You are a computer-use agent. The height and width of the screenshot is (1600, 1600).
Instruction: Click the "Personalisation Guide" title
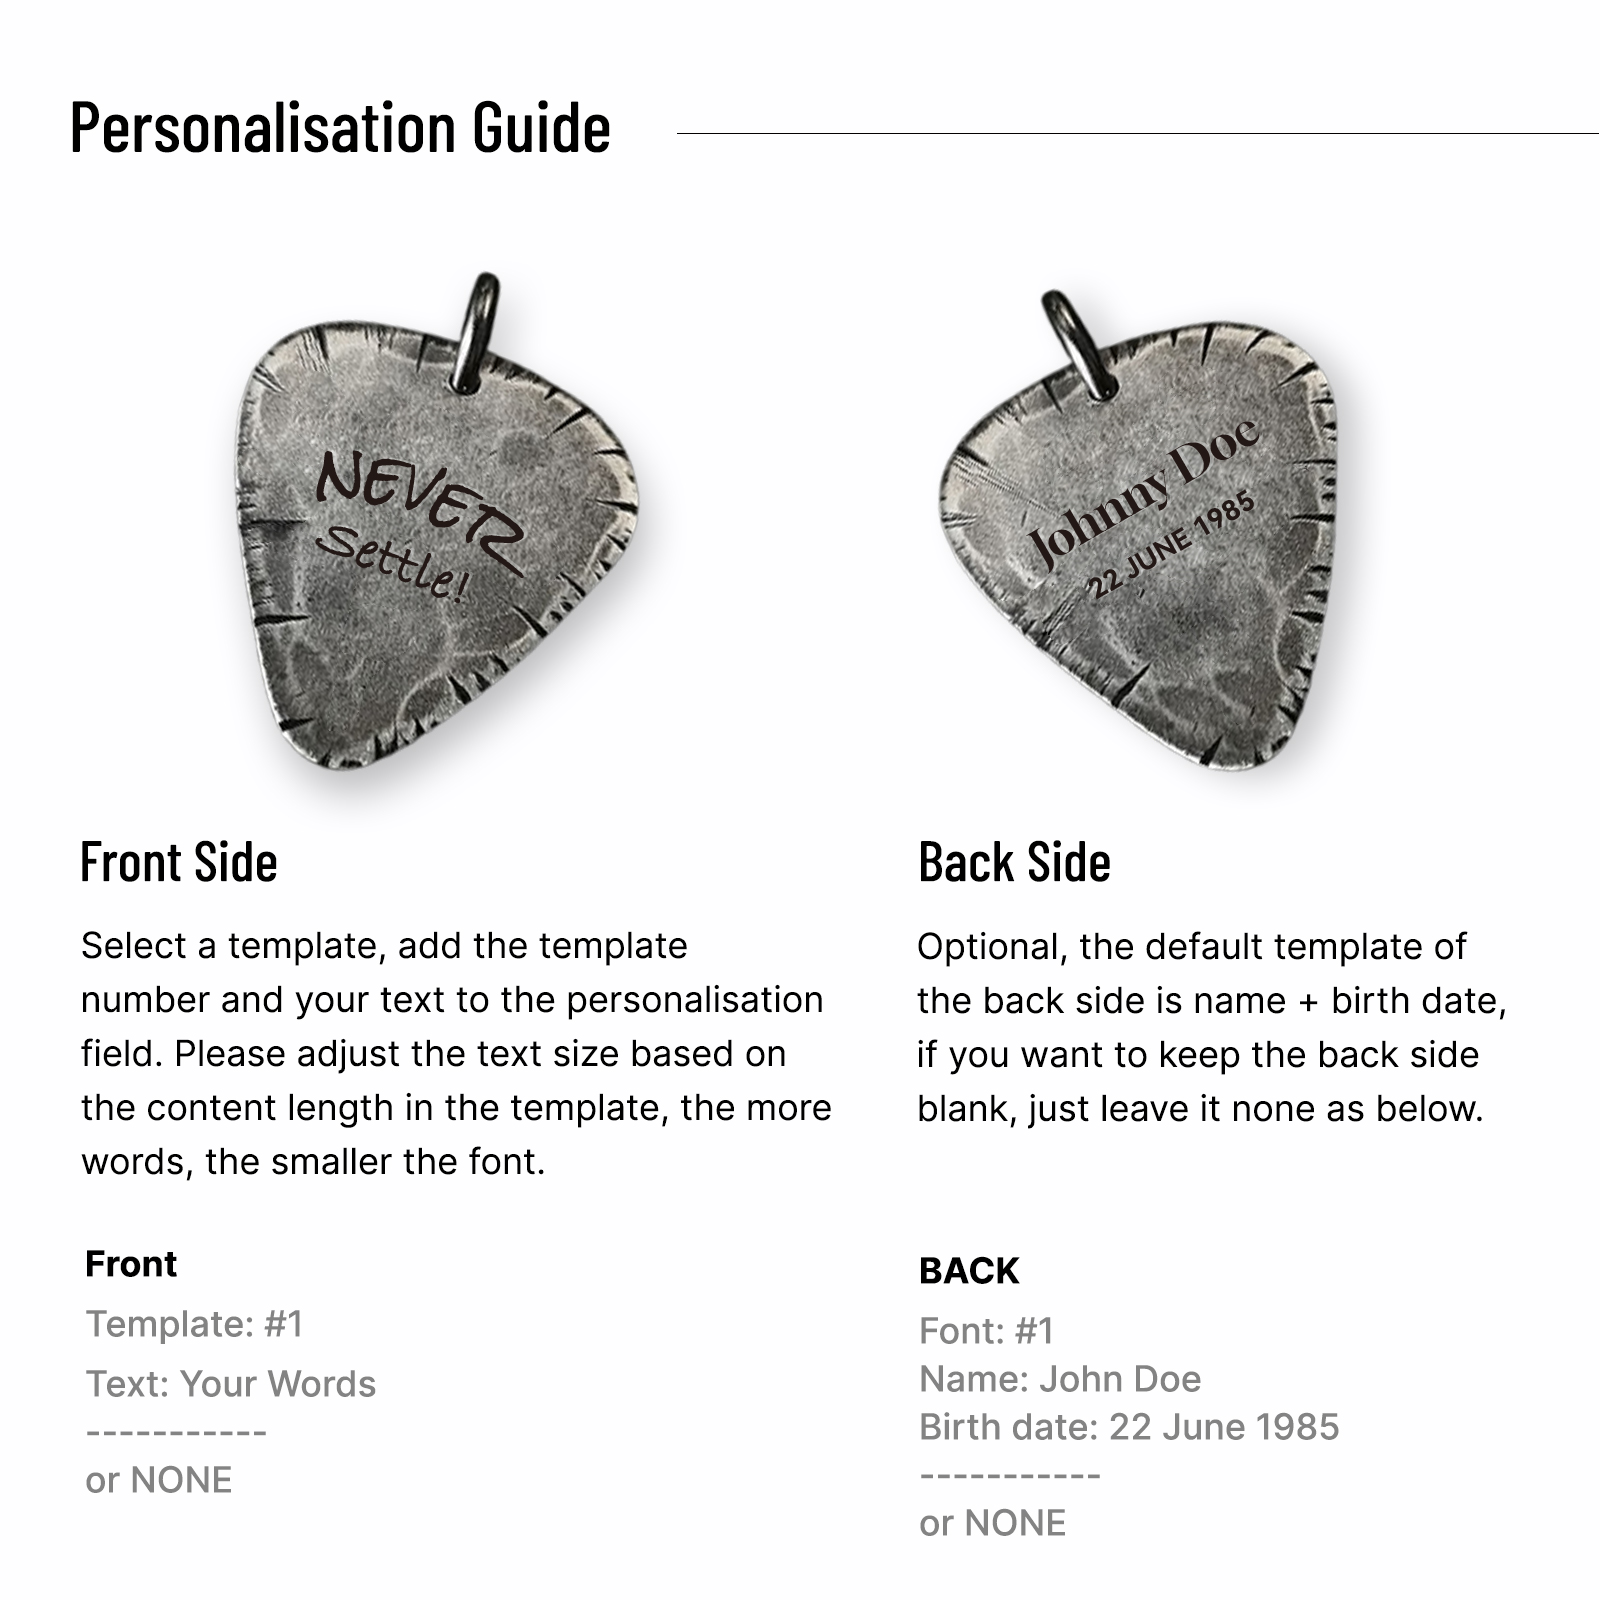(340, 128)
